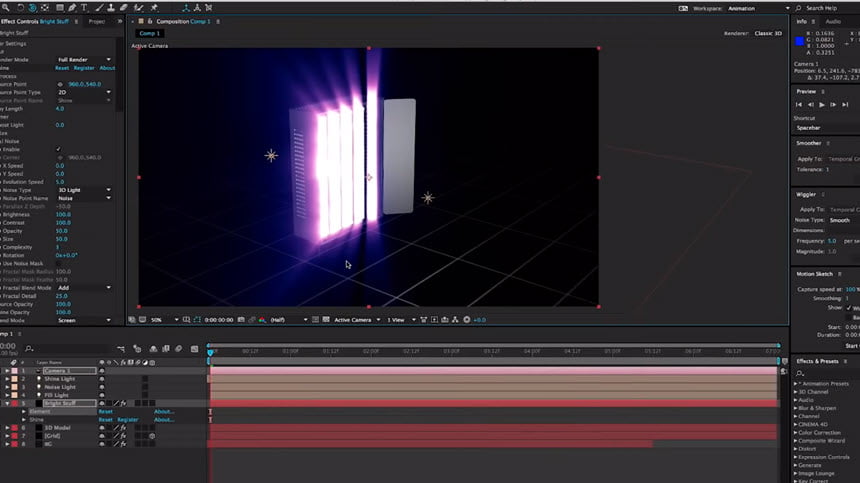Expand the Shine effect in timeline

click(24, 419)
